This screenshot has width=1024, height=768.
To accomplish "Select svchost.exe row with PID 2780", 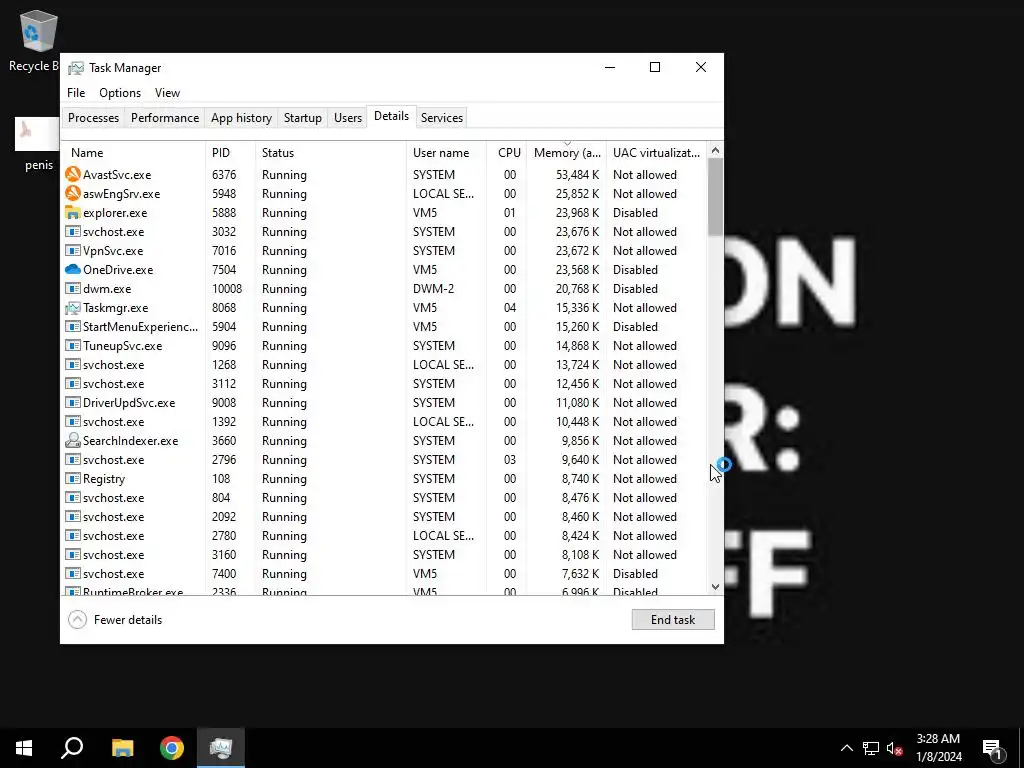I will coord(384,536).
